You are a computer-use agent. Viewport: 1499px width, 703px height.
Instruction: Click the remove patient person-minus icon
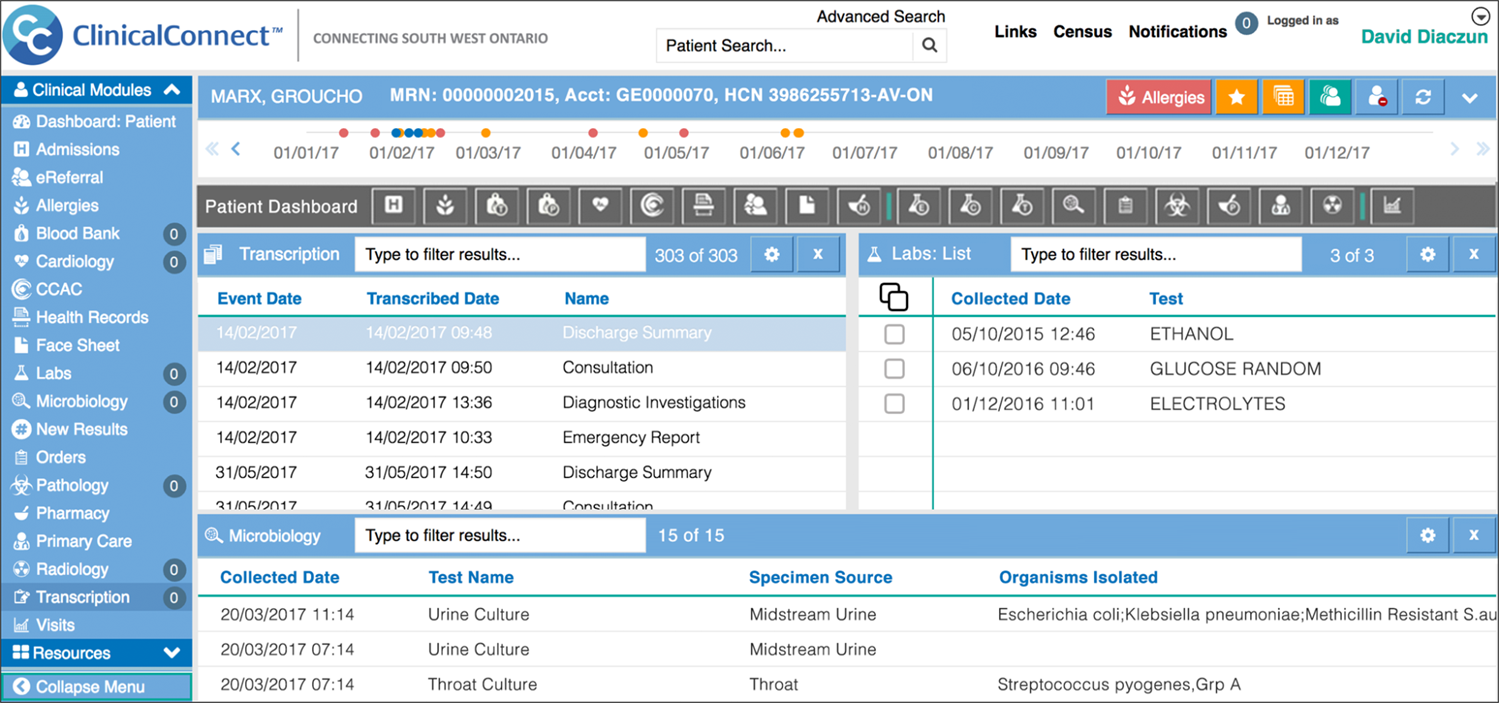pos(1376,97)
